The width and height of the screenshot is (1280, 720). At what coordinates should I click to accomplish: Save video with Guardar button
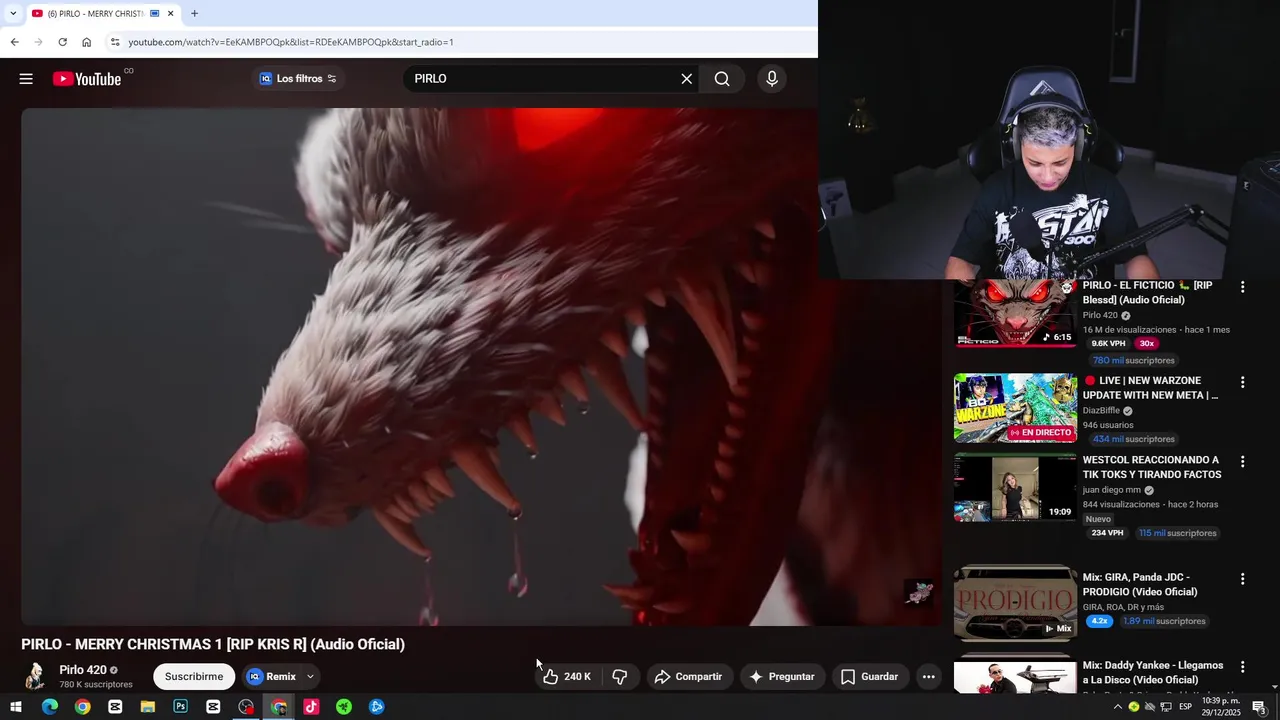(869, 677)
